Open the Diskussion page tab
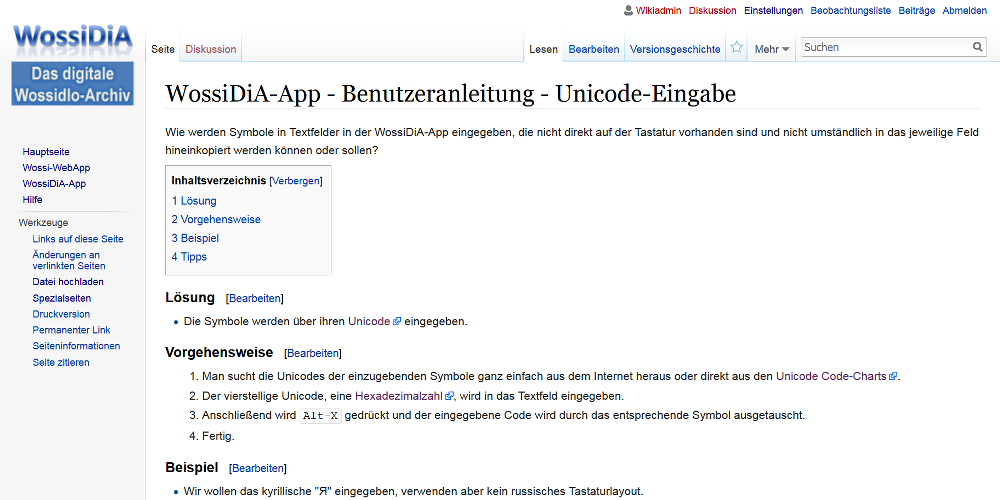The width and height of the screenshot is (1000, 500). pyautogui.click(x=210, y=49)
